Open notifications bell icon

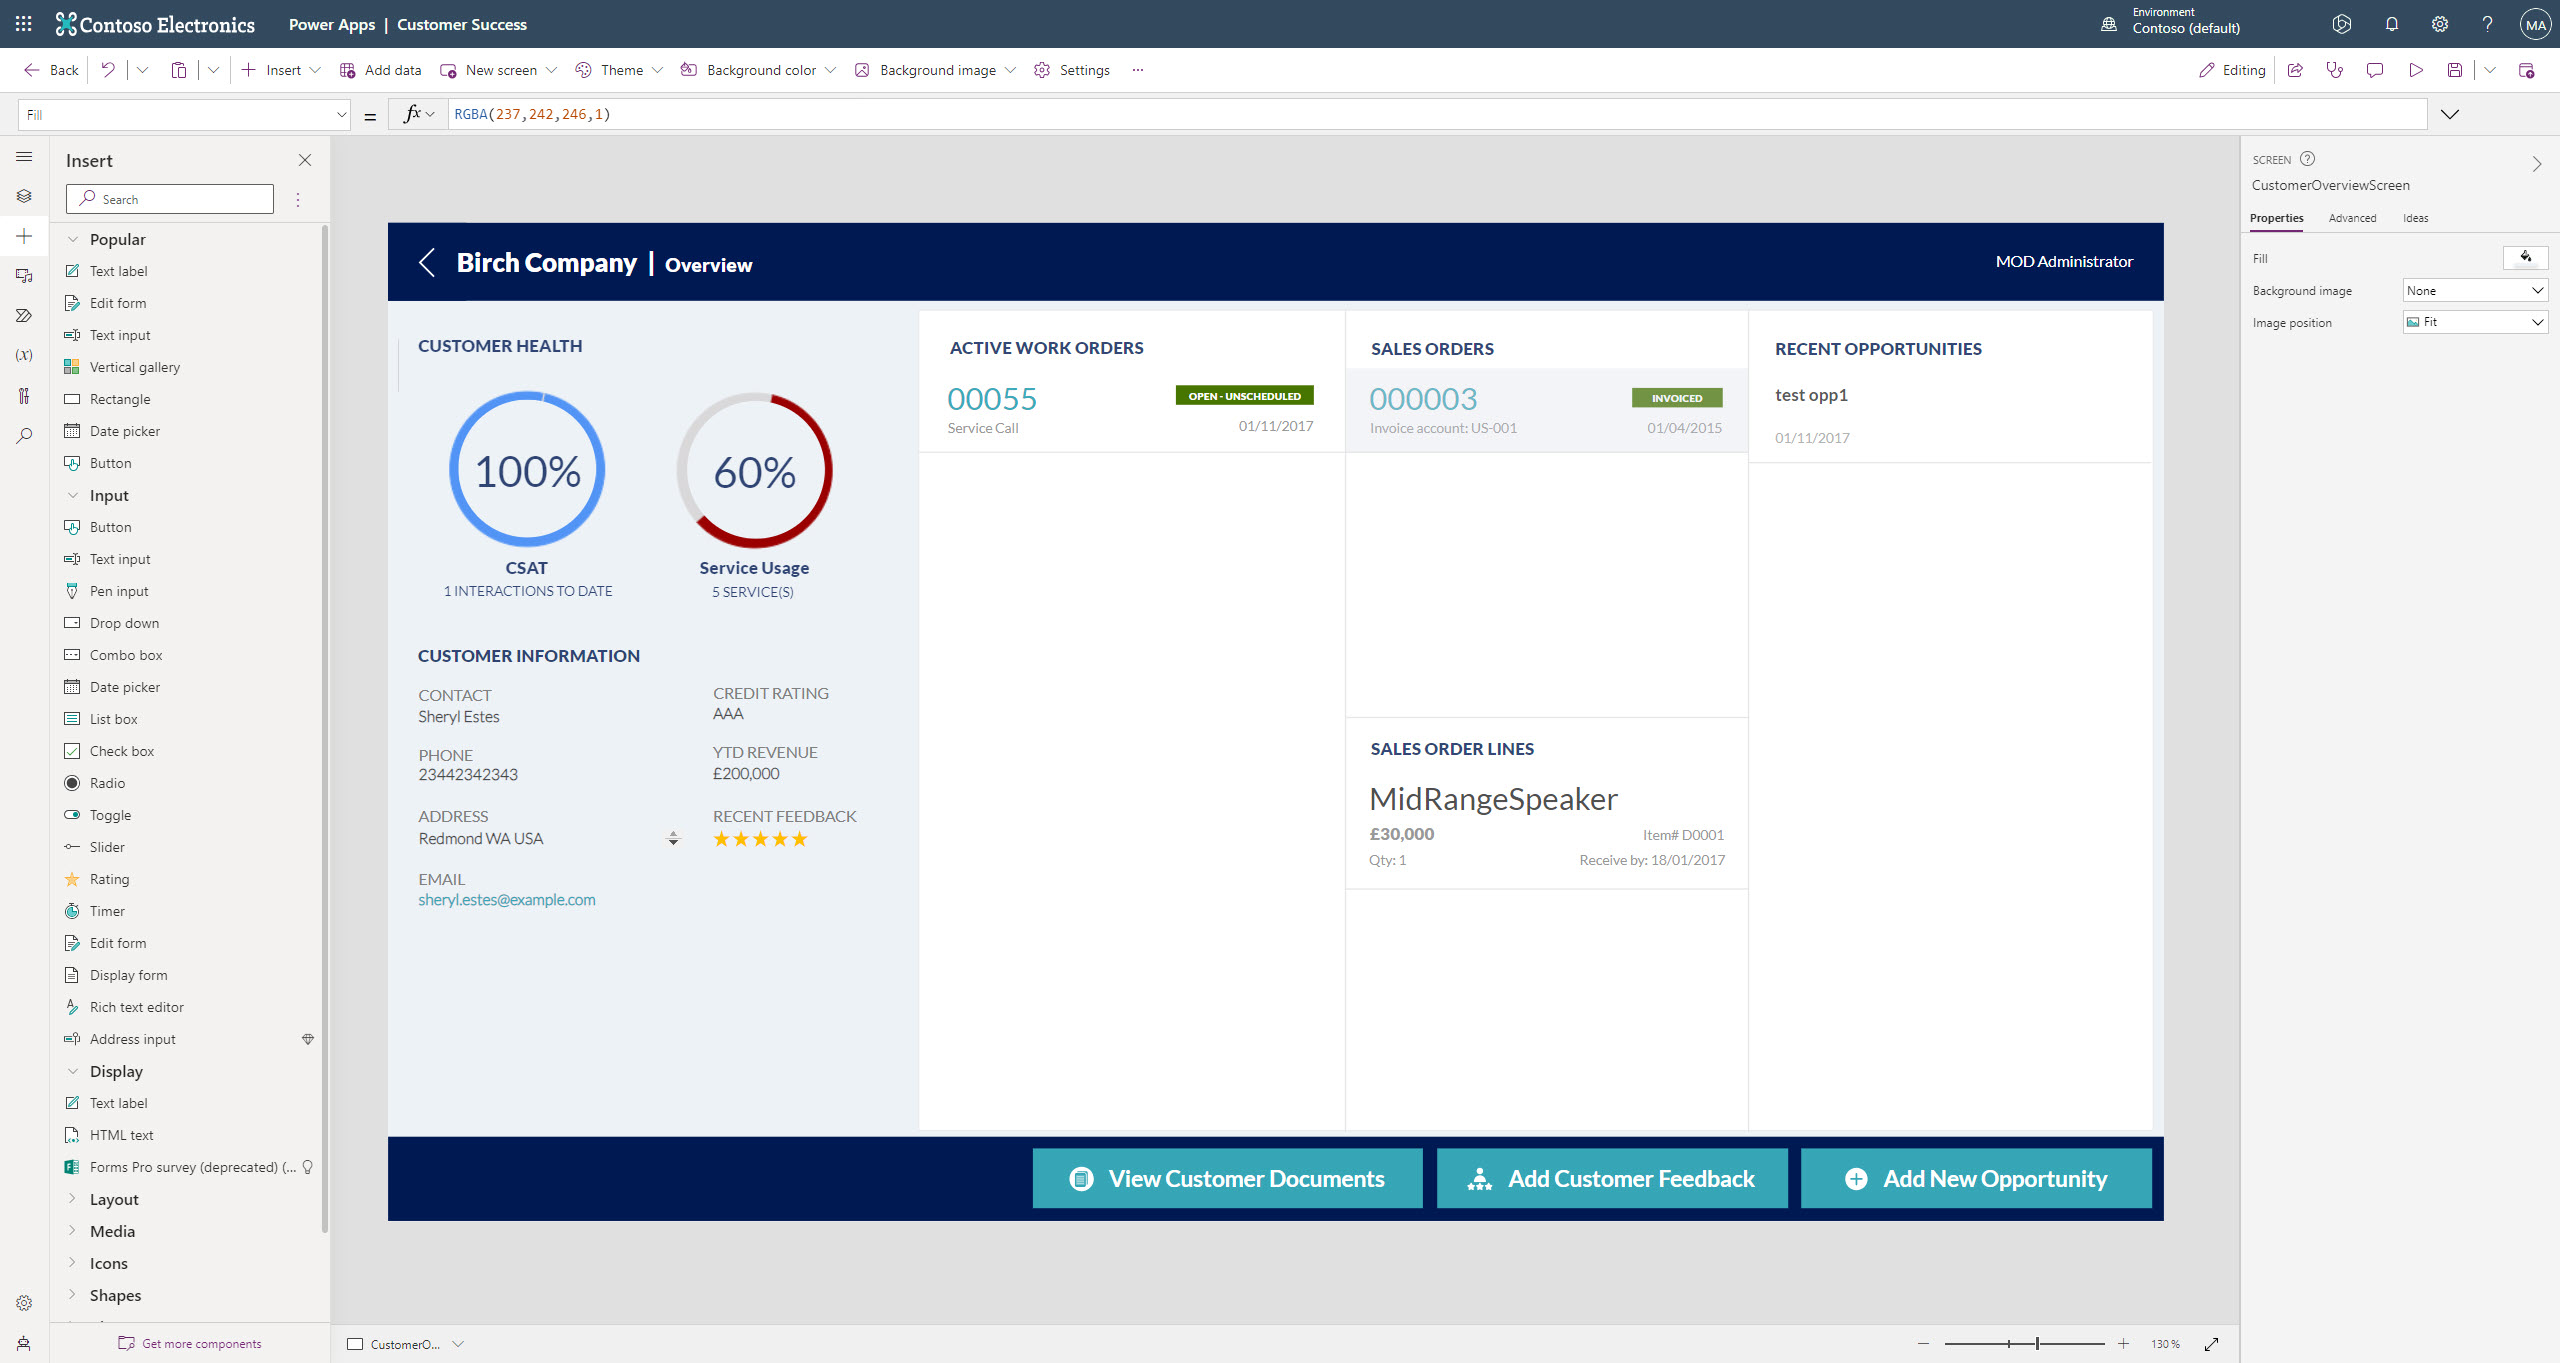(2392, 24)
